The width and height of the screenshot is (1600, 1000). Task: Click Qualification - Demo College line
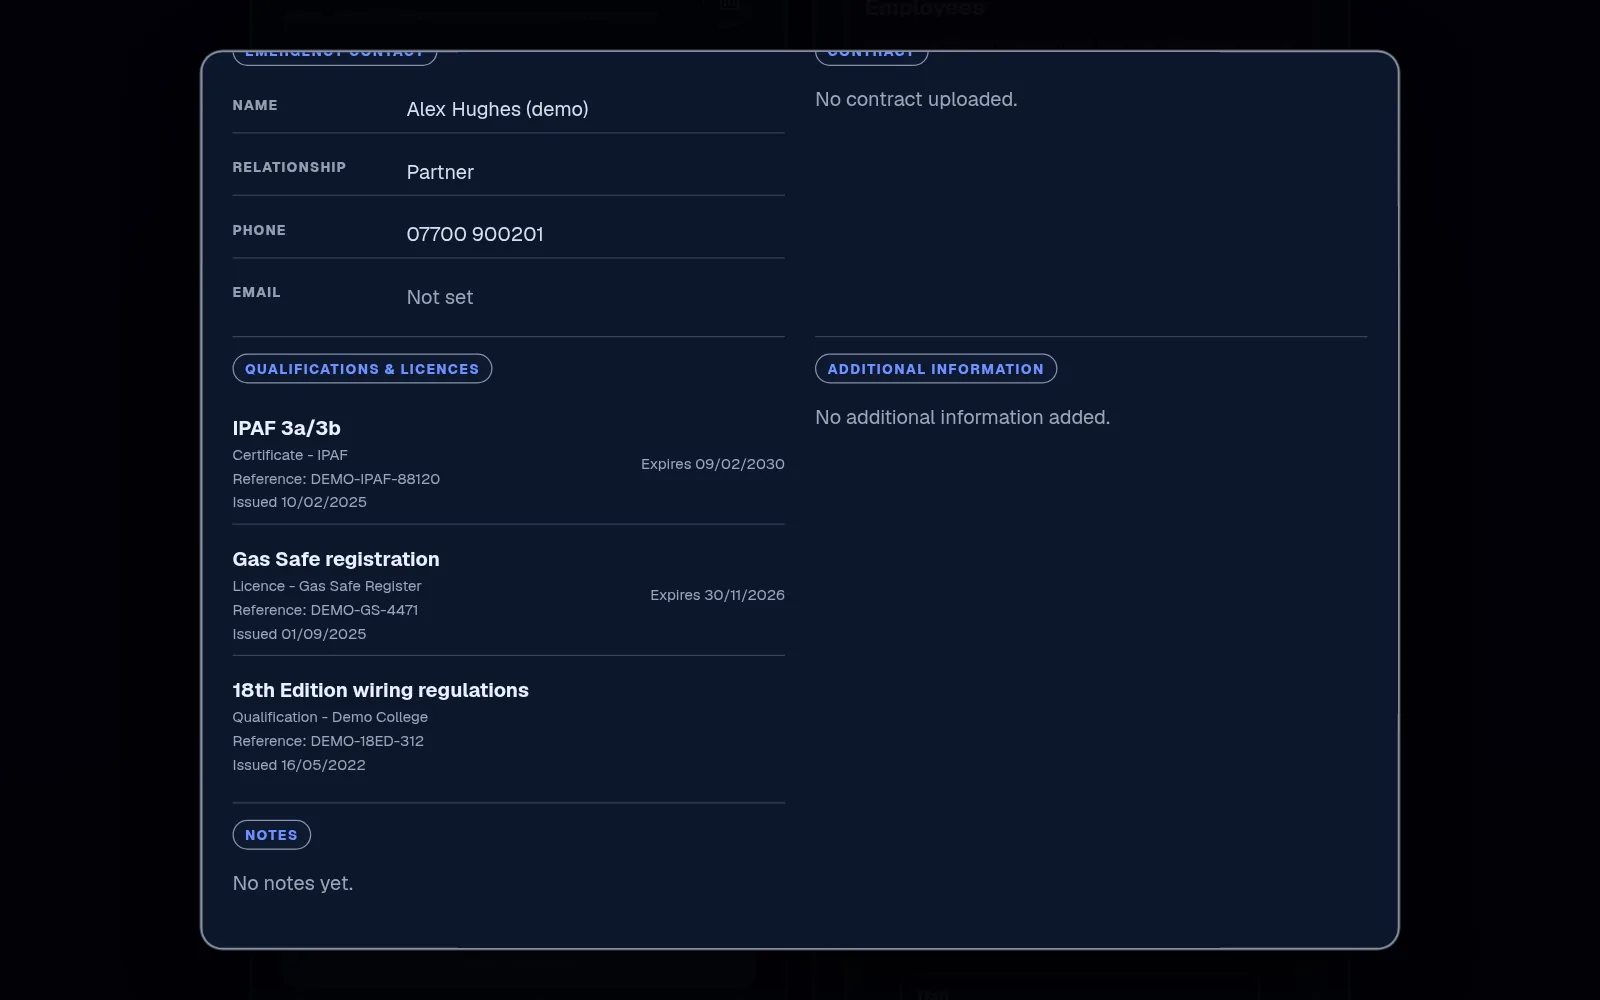(330, 717)
